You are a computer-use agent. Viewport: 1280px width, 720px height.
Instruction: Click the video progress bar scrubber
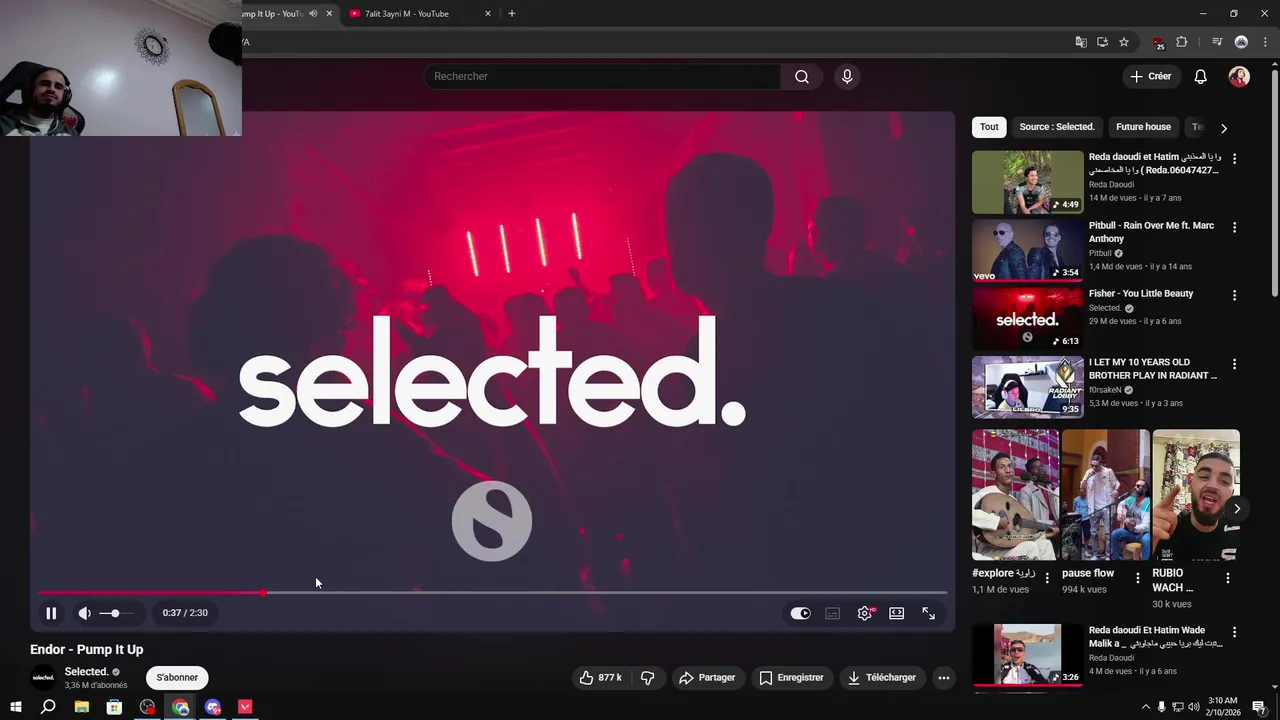pyautogui.click(x=264, y=593)
